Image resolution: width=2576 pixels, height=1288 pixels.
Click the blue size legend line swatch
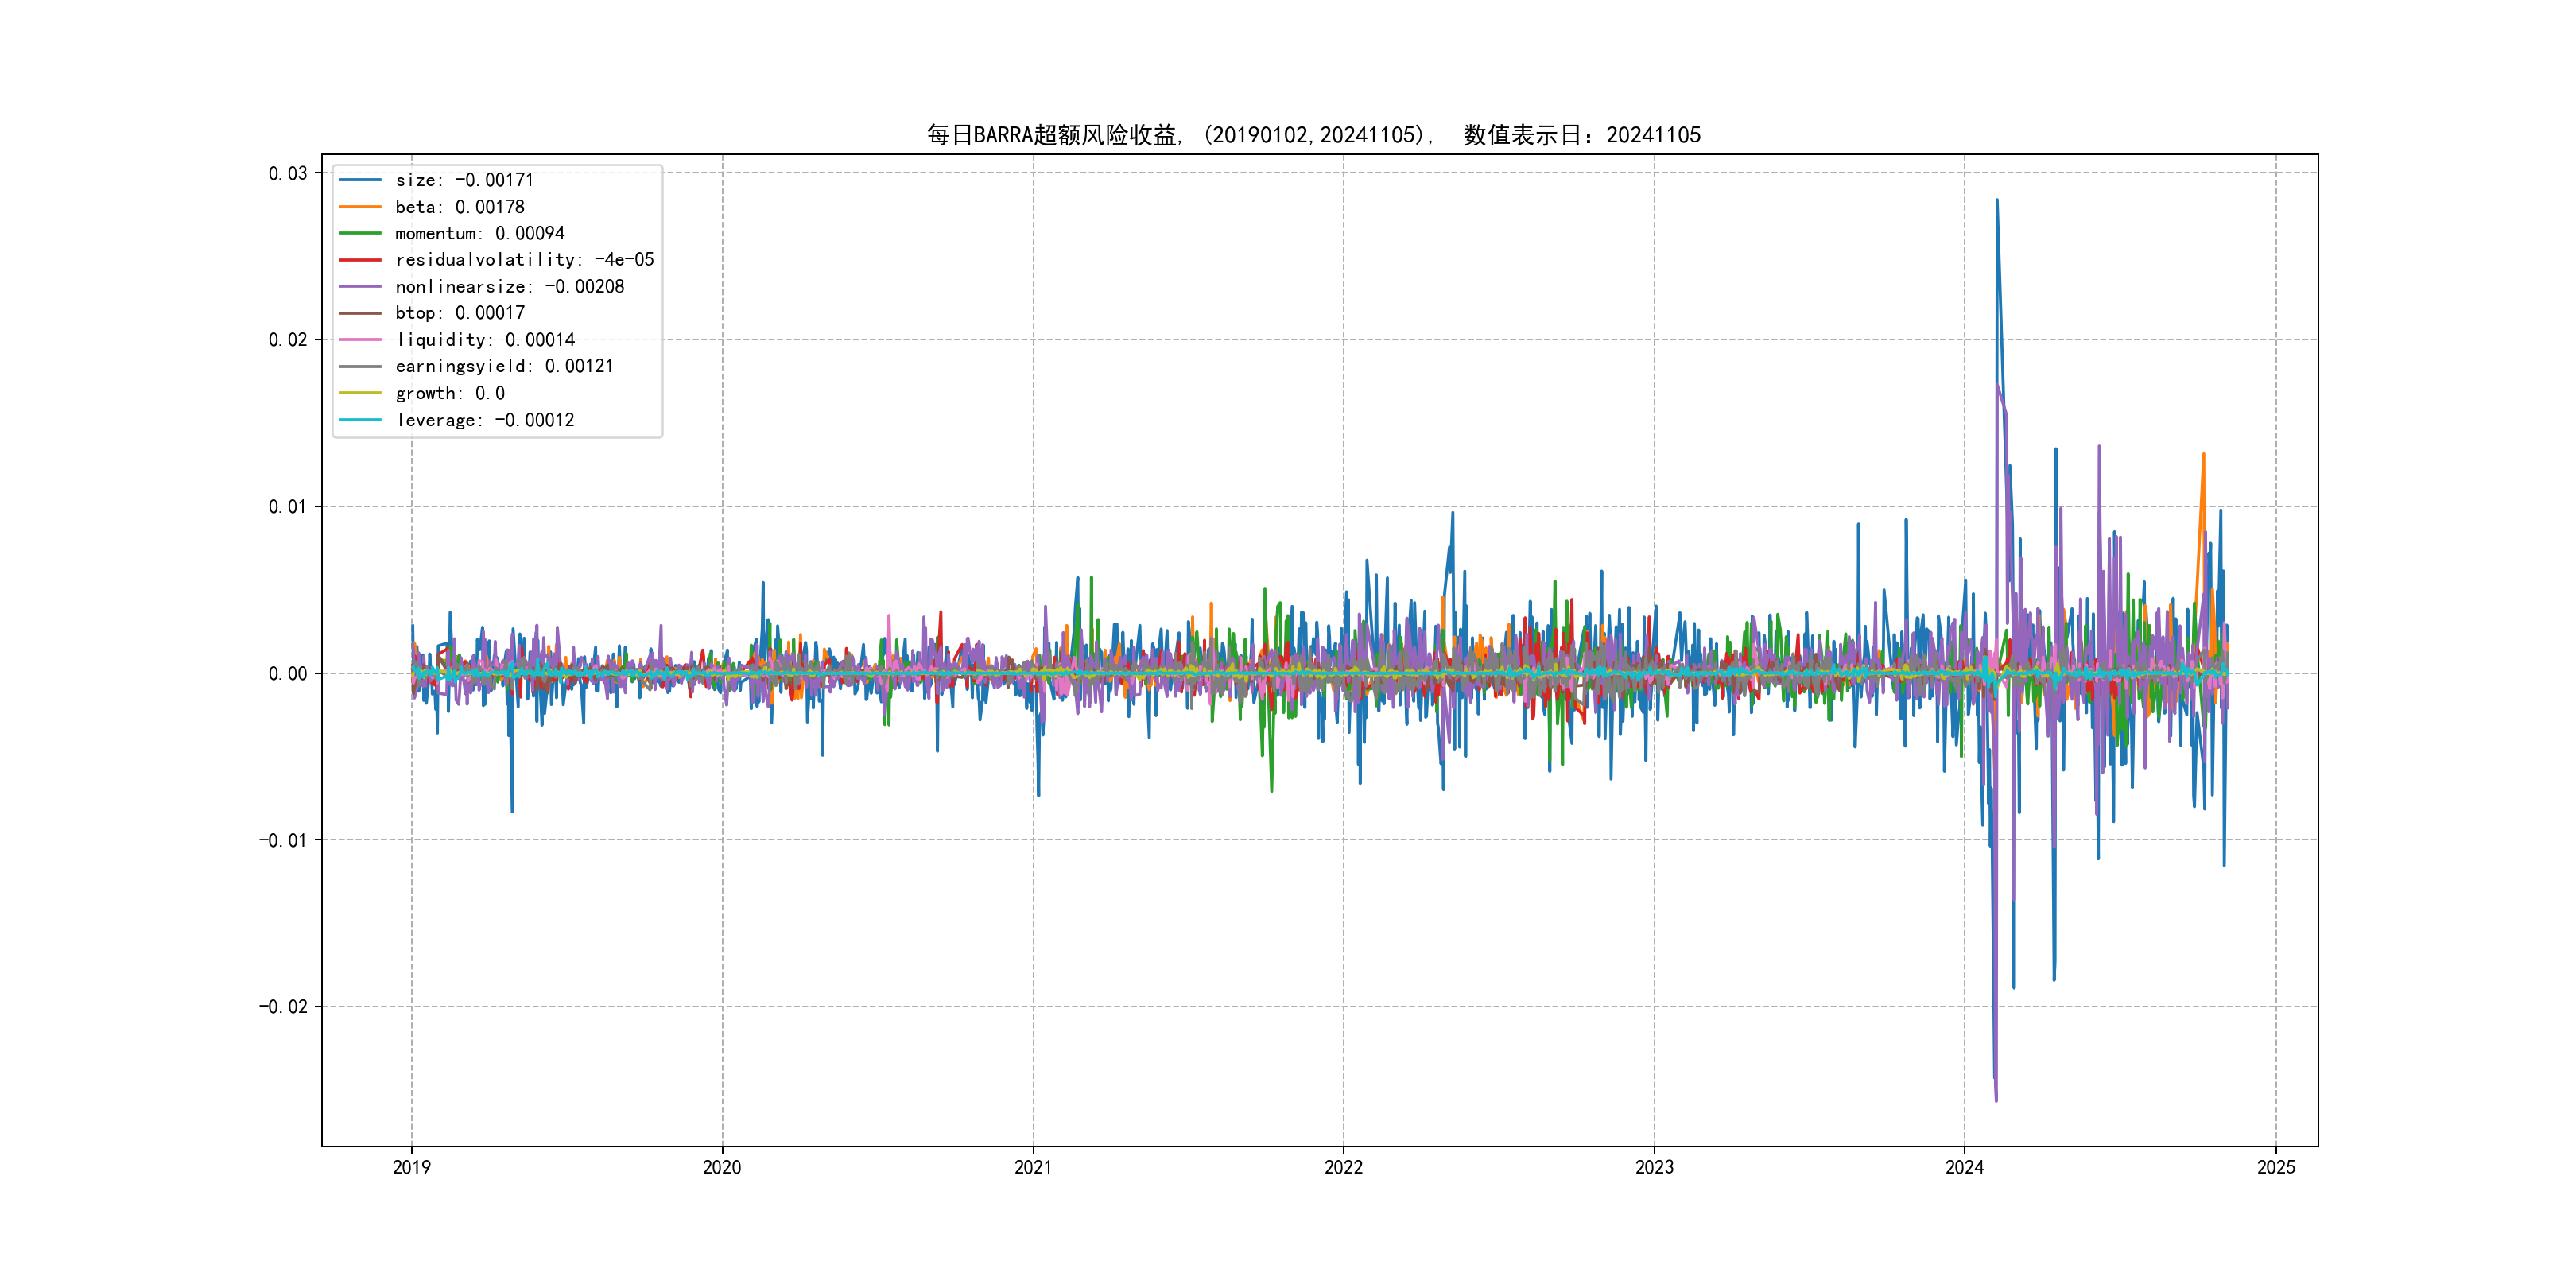(360, 180)
